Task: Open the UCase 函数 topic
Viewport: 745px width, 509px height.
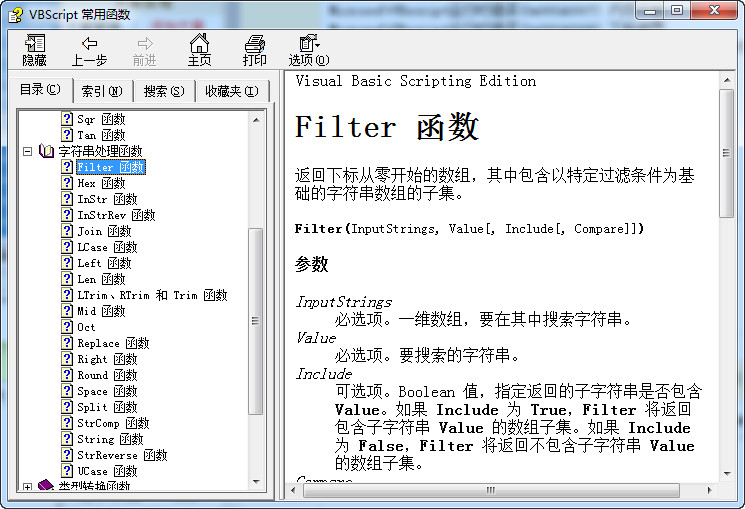Action: click(107, 471)
